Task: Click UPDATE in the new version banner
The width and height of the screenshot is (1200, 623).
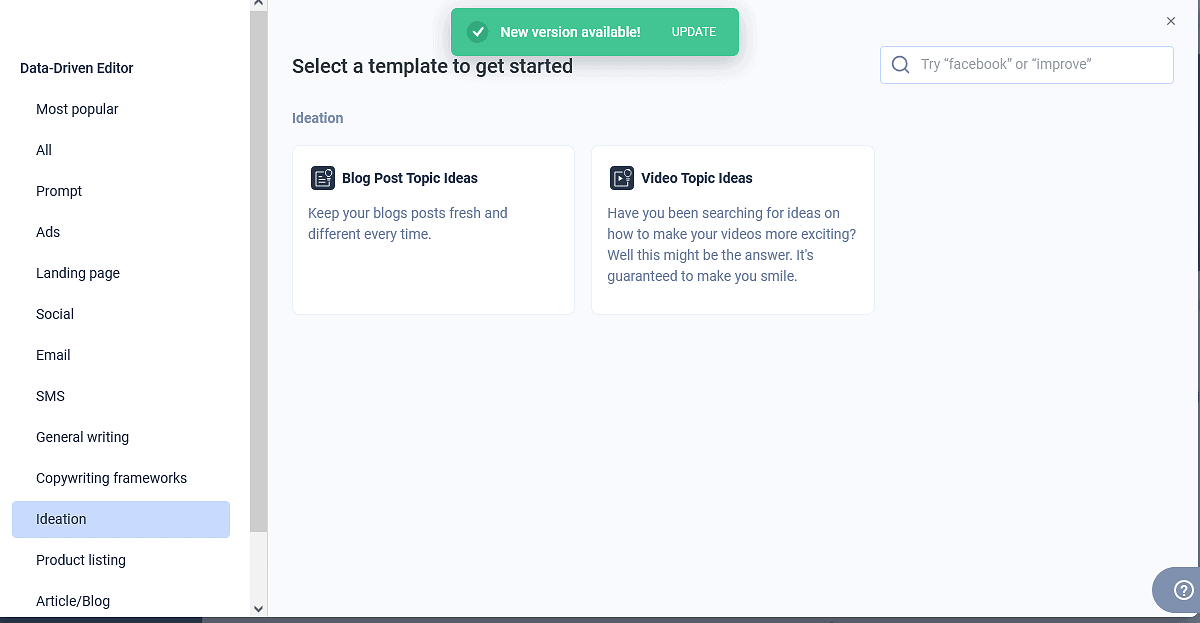Action: pyautogui.click(x=693, y=32)
